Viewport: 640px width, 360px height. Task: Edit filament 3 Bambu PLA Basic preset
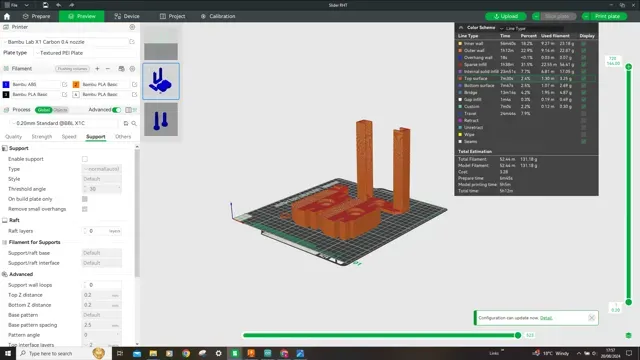(x=64, y=94)
